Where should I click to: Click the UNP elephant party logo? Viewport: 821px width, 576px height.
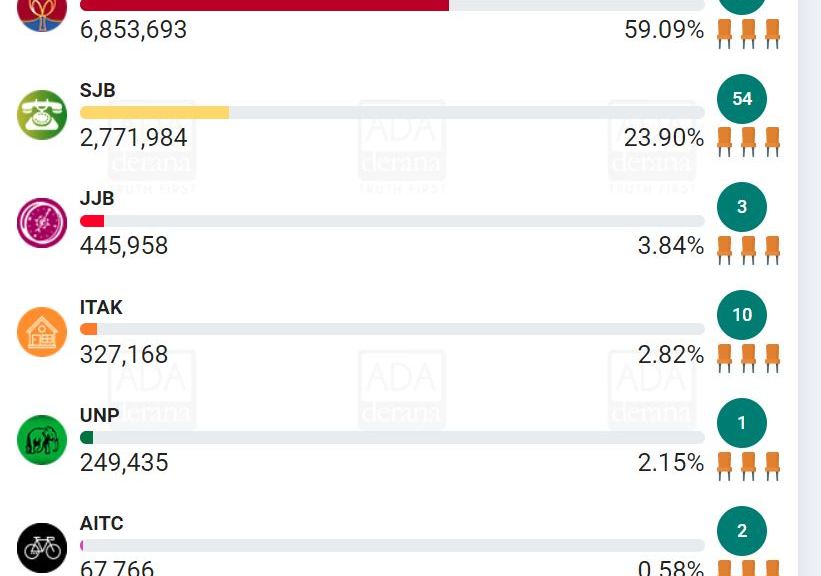[x=42, y=440]
